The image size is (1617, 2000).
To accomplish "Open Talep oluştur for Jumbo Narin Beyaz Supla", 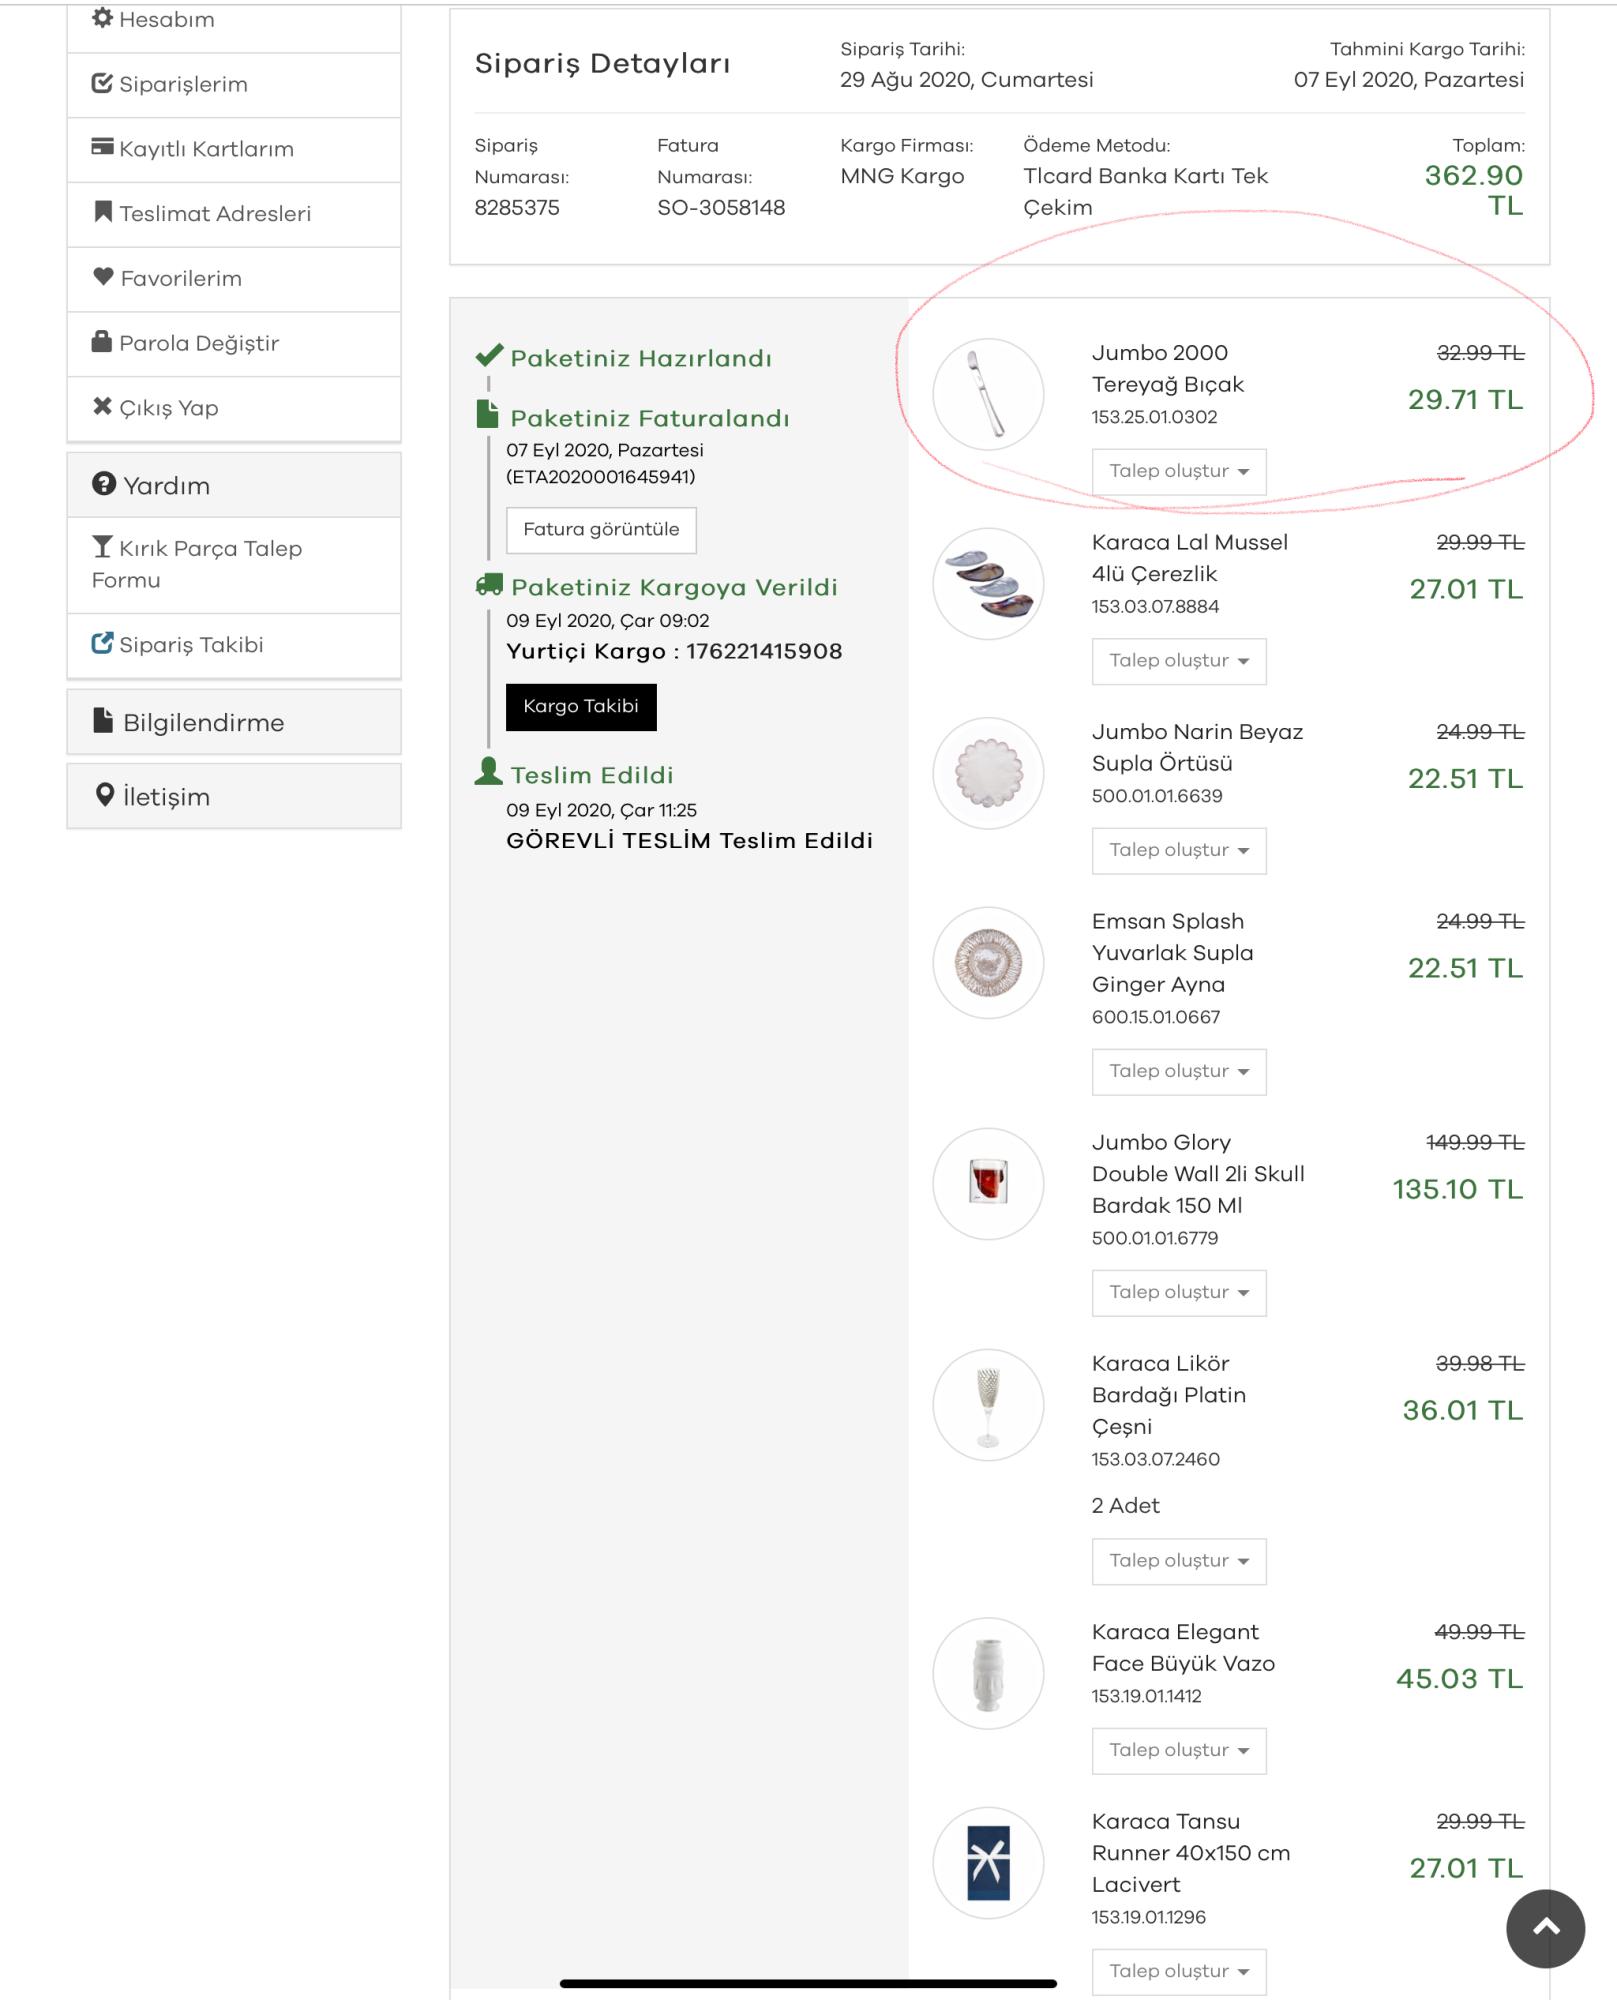I will point(1179,851).
